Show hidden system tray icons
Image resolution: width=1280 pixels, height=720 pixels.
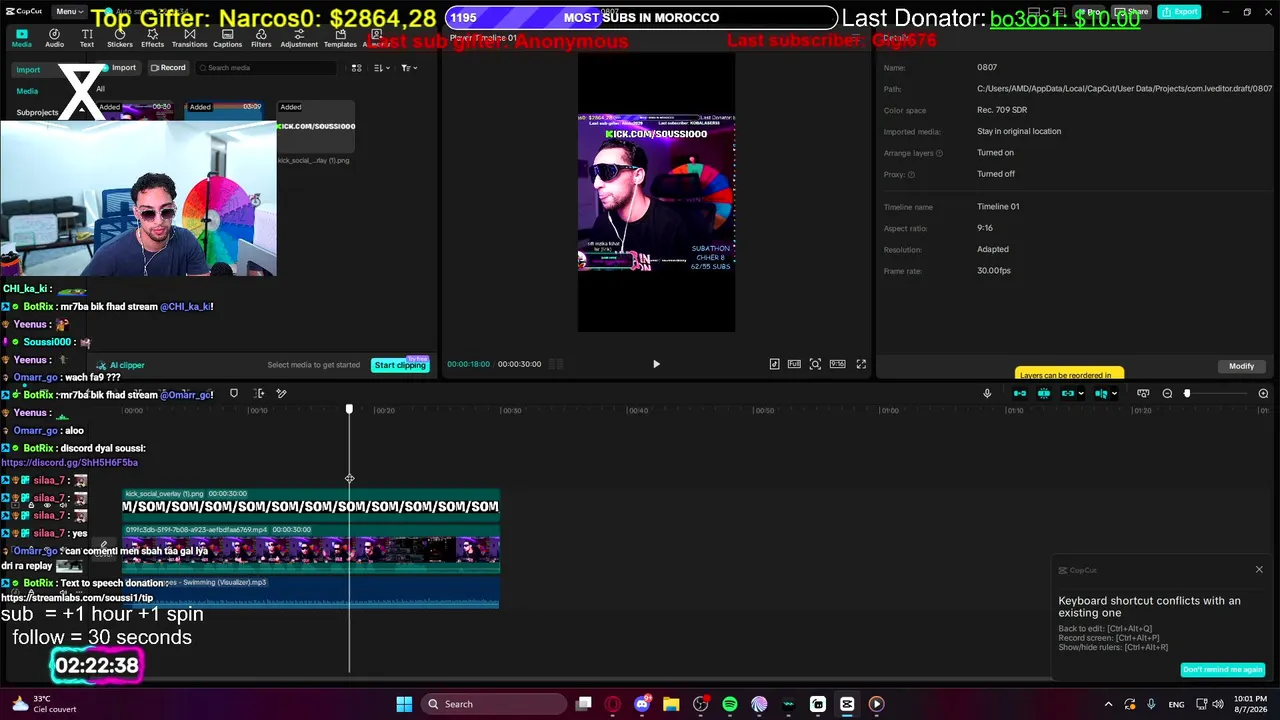tap(1108, 704)
